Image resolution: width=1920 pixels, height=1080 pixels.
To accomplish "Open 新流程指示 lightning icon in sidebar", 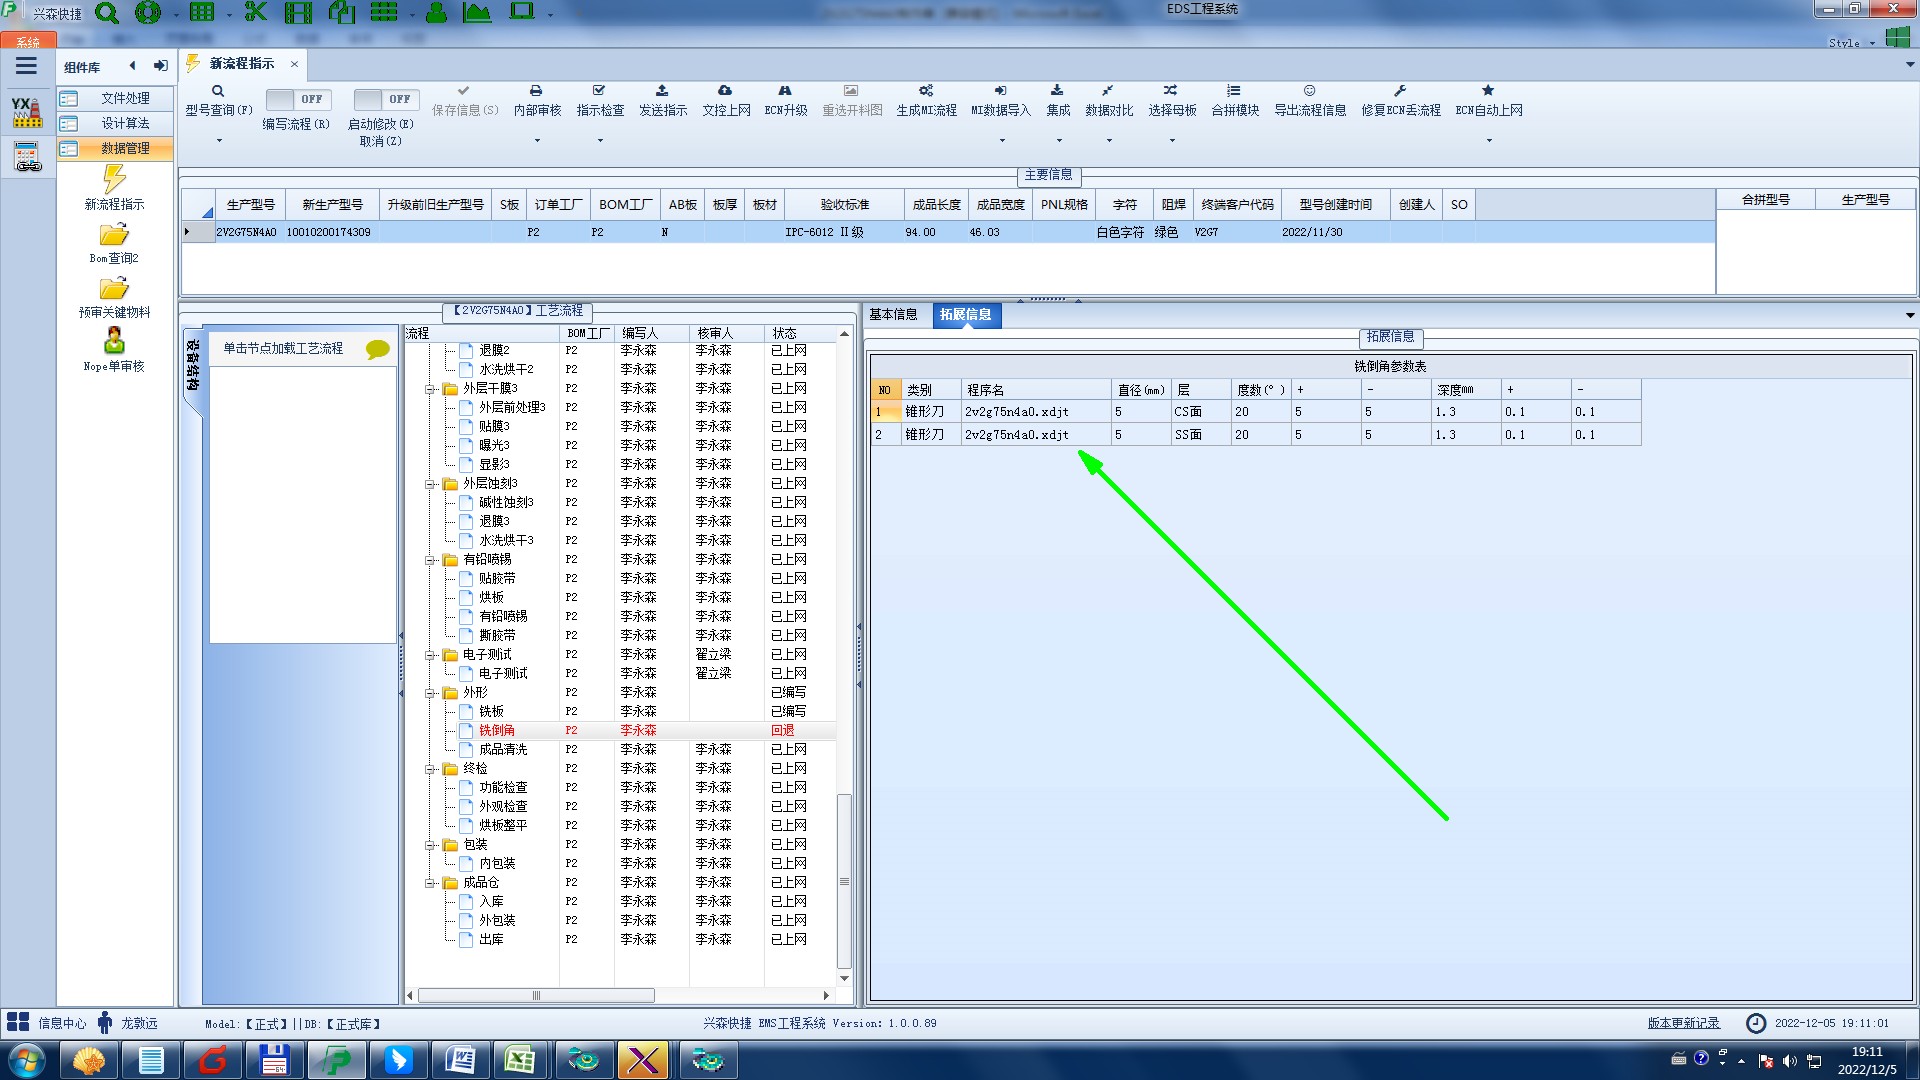I will tap(114, 180).
